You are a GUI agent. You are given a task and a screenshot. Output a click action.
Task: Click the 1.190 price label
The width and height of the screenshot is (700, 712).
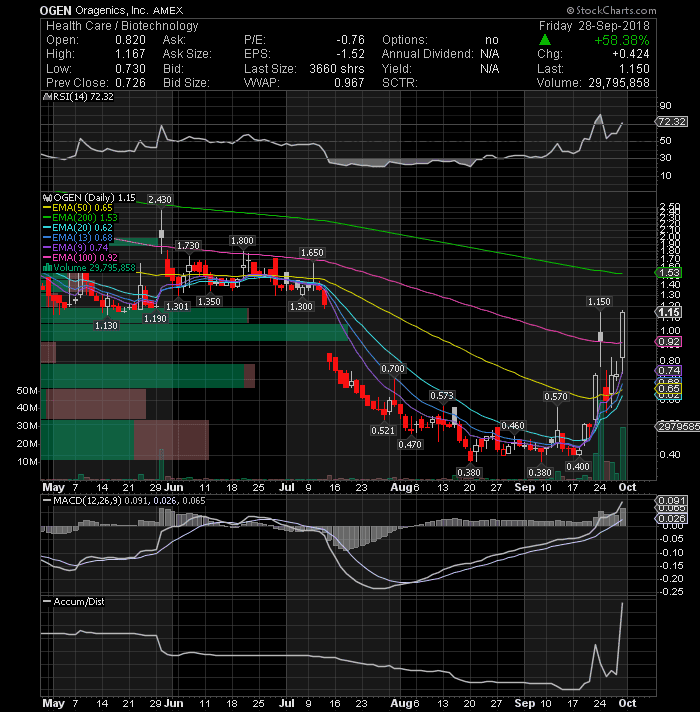click(x=155, y=319)
